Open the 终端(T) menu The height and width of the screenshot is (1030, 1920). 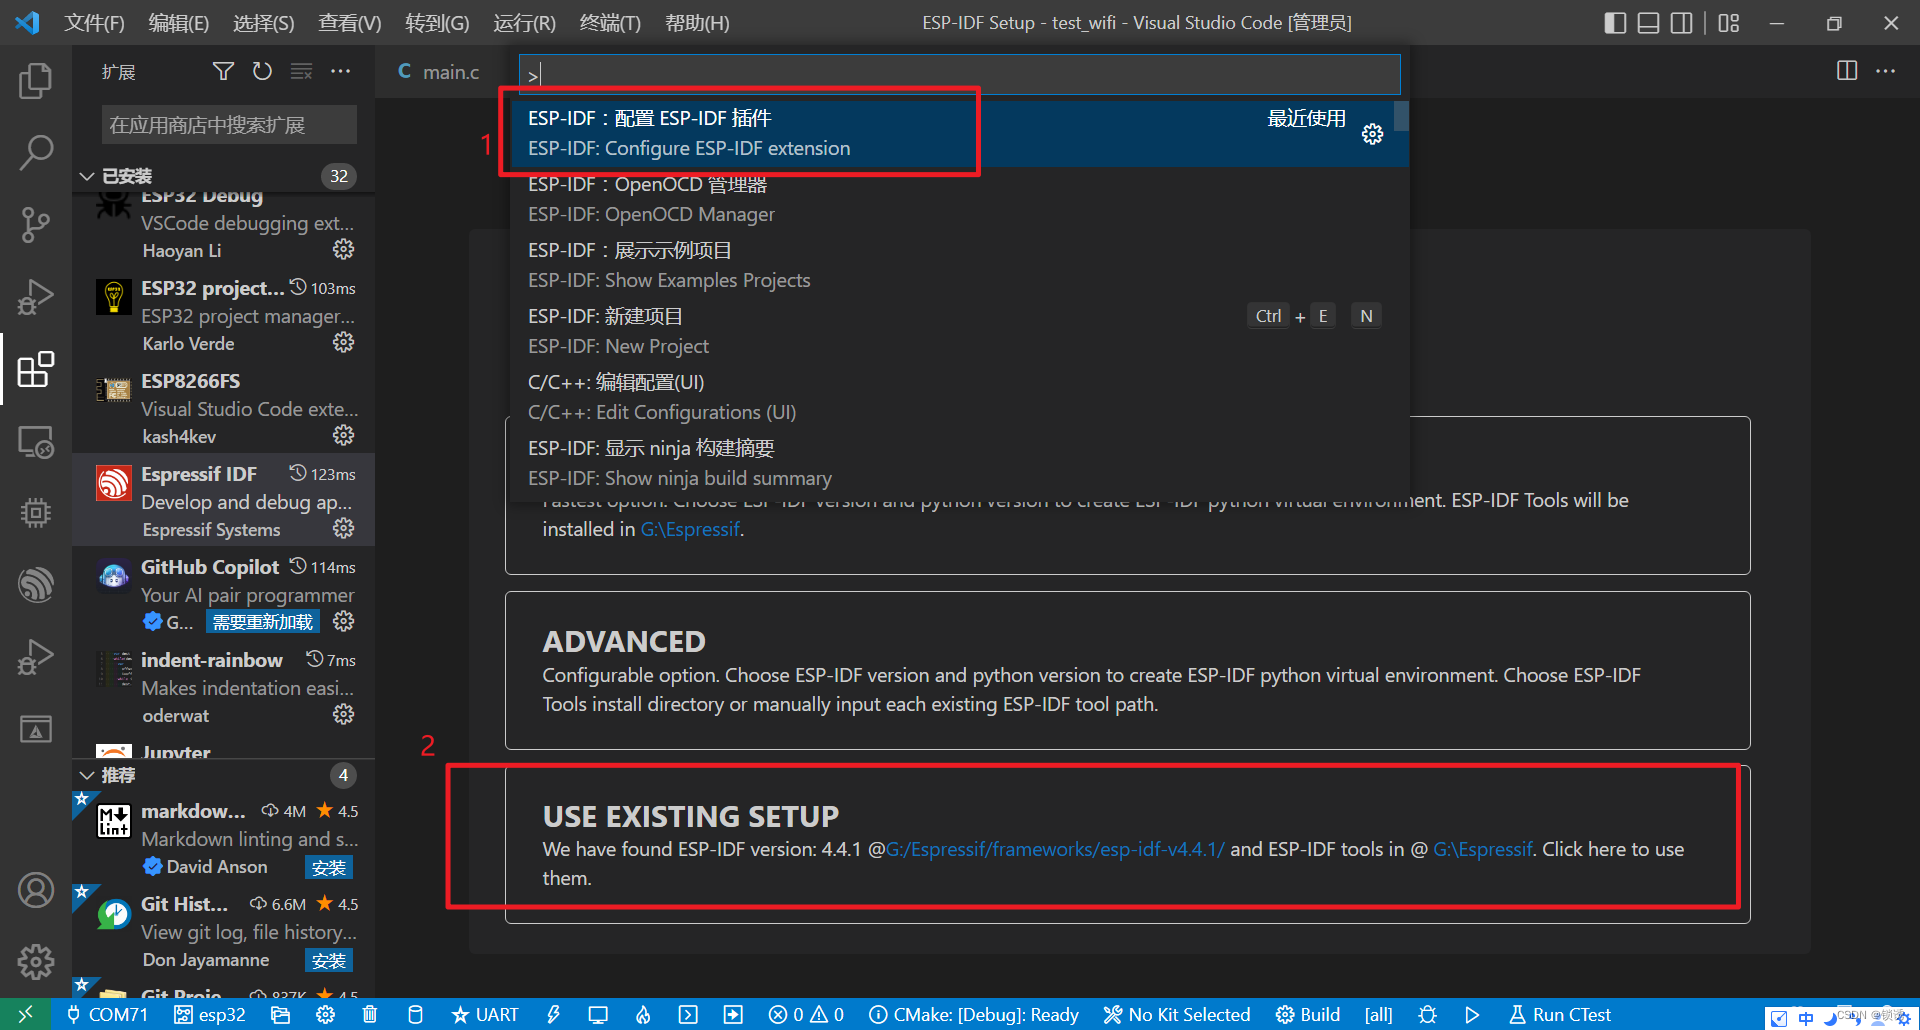pos(610,22)
